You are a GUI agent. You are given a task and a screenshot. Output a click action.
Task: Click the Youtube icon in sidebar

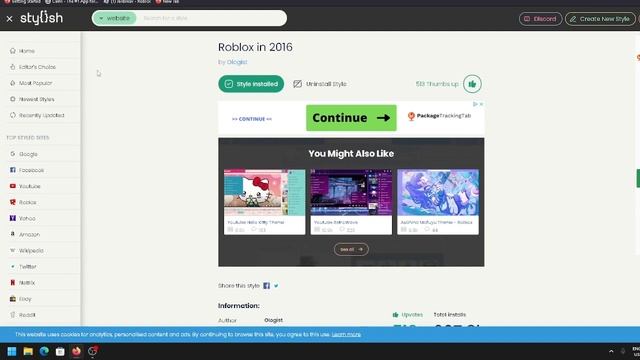click(x=13, y=186)
